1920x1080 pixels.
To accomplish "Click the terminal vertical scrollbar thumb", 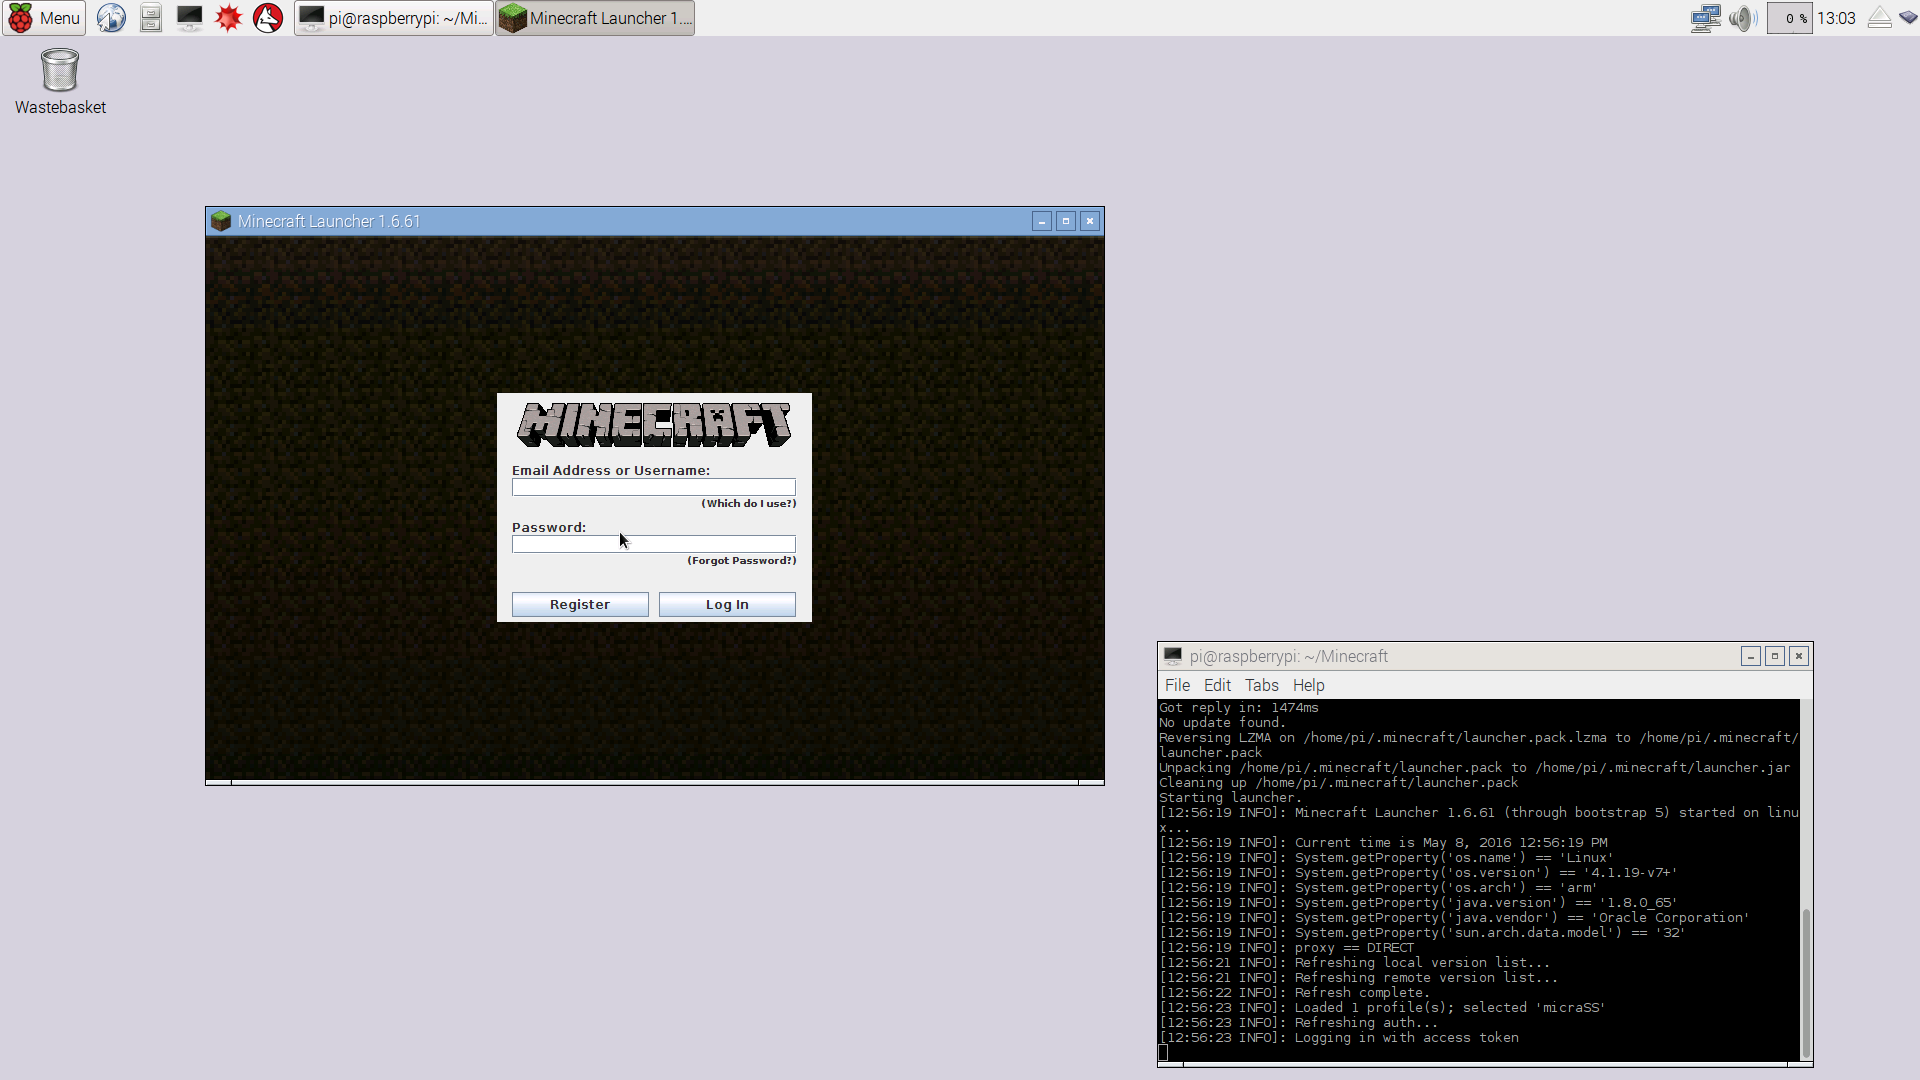I will click(1806, 983).
